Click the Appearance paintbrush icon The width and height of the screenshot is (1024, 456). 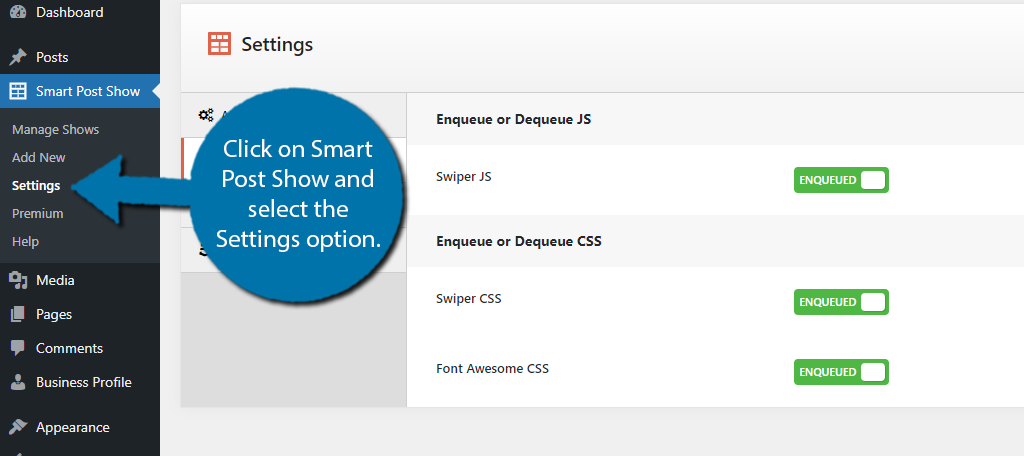pyautogui.click(x=18, y=427)
